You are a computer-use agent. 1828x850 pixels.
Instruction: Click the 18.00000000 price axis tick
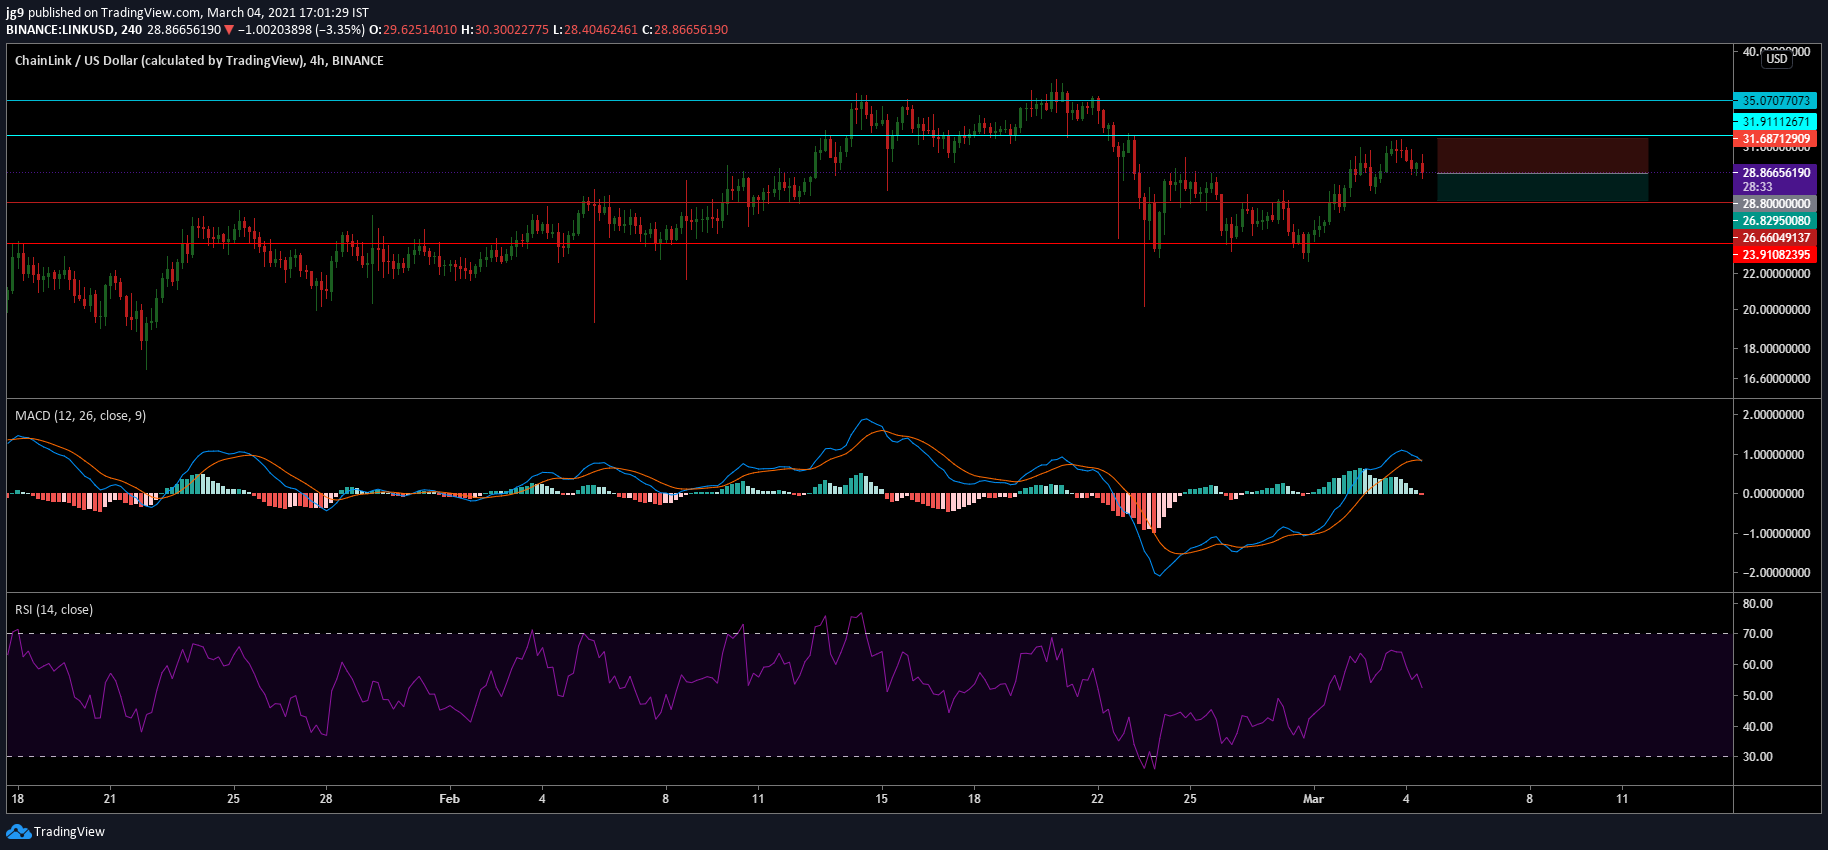point(1776,349)
